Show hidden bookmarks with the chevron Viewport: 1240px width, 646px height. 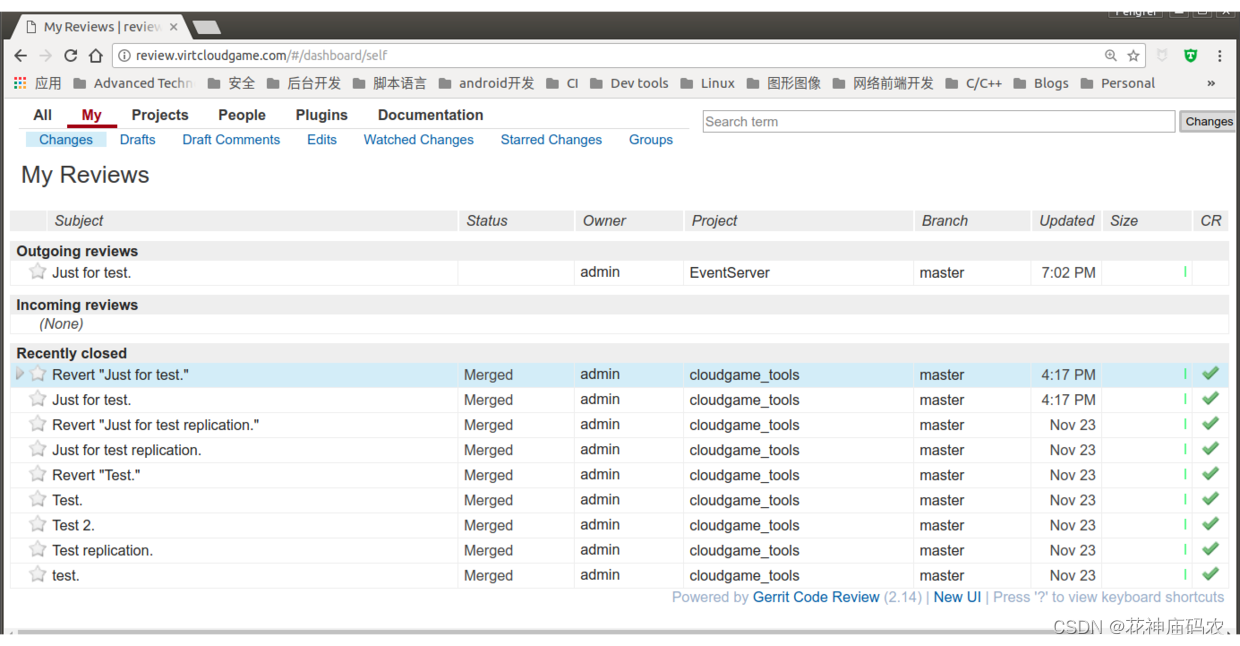coord(1211,83)
